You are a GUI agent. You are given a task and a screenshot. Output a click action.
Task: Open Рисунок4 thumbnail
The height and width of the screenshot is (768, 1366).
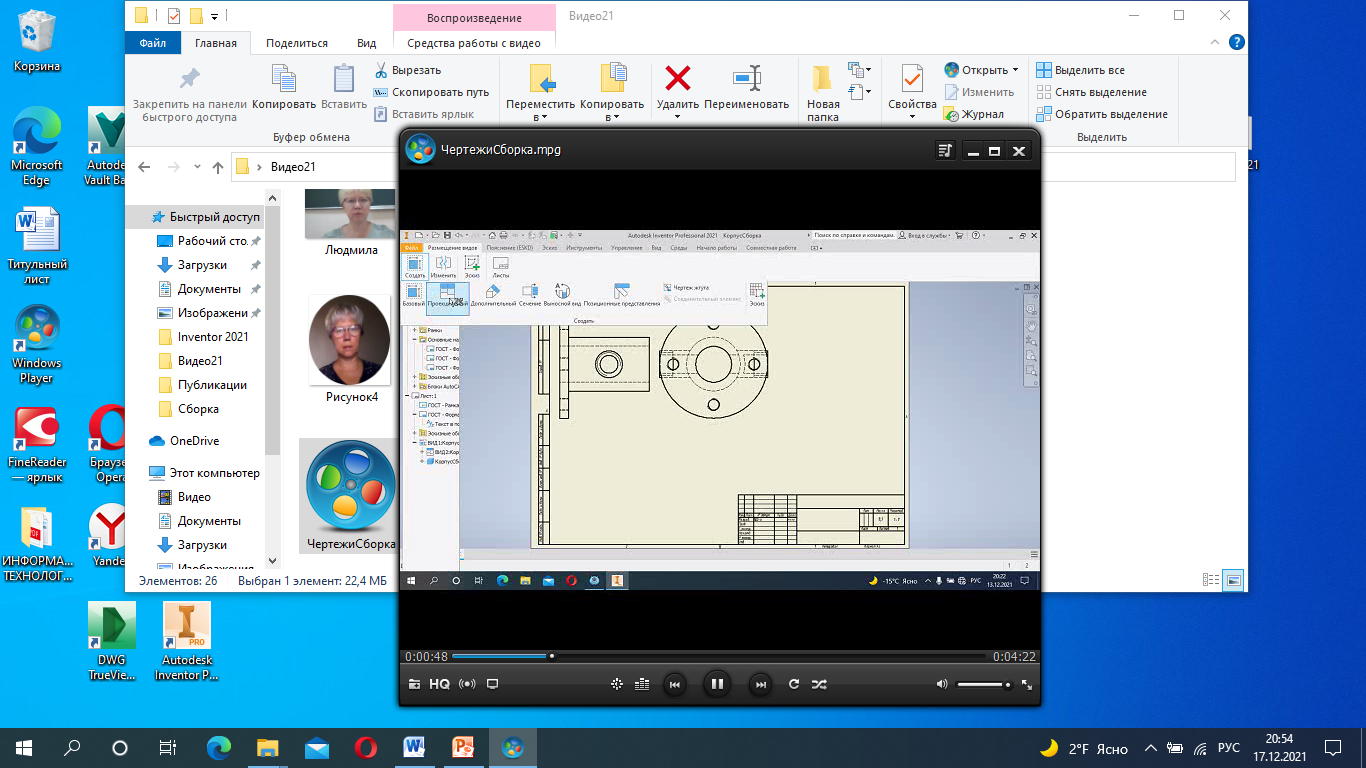tap(350, 340)
